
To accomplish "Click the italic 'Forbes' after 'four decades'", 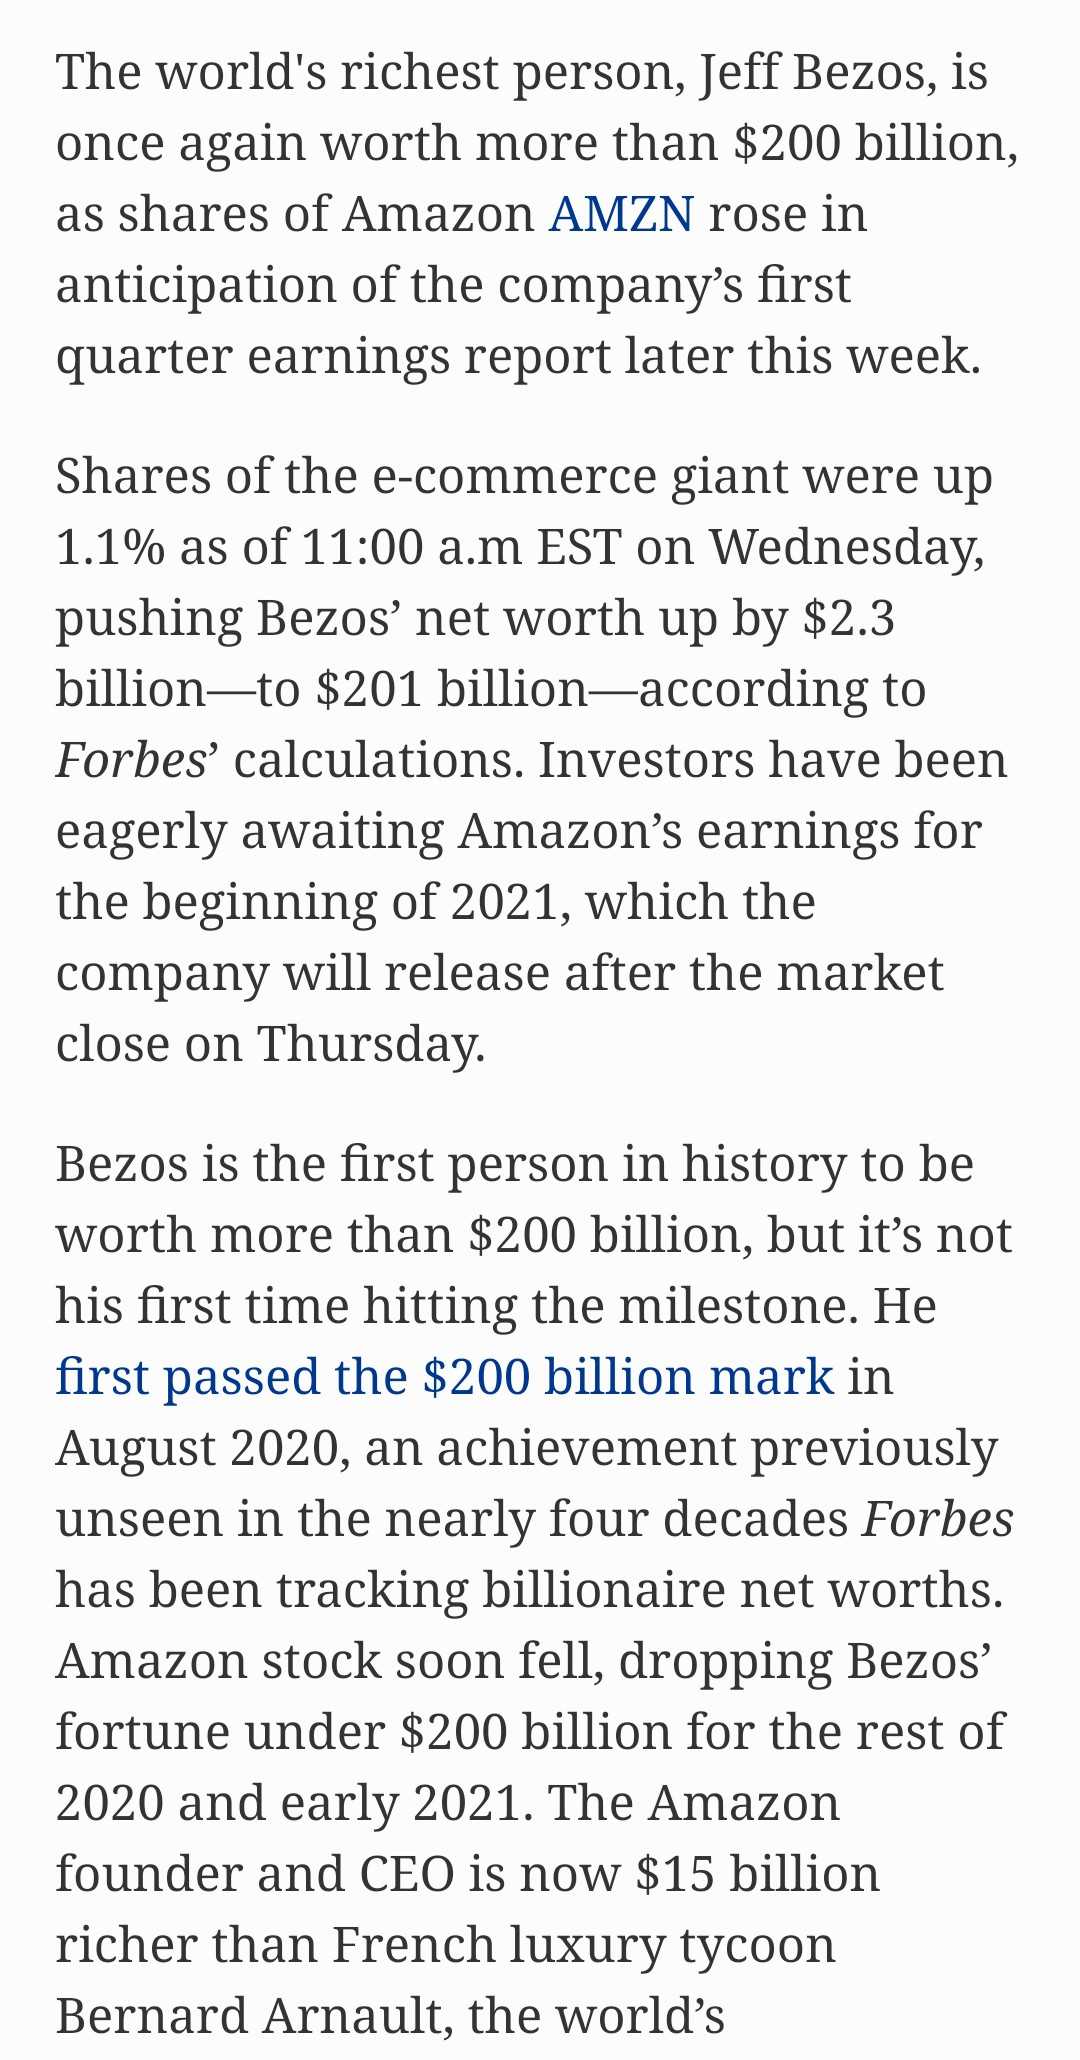I will tap(938, 1518).
